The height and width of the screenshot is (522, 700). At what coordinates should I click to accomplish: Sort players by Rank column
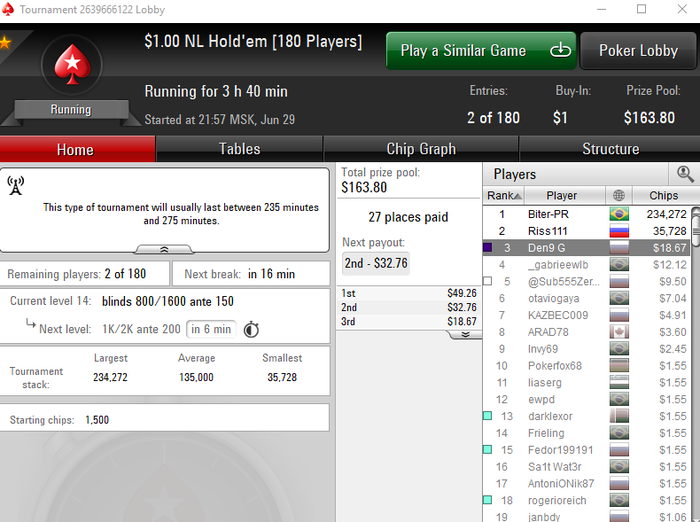click(504, 196)
